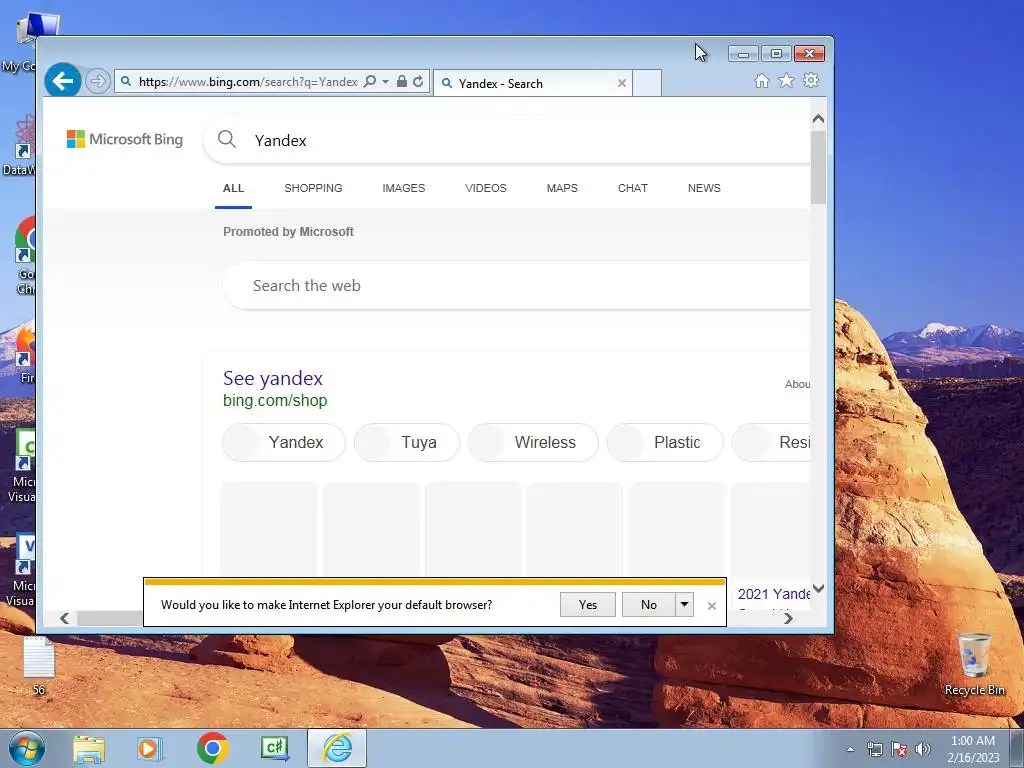
Task: Go back with the blue back arrow
Action: [63, 81]
